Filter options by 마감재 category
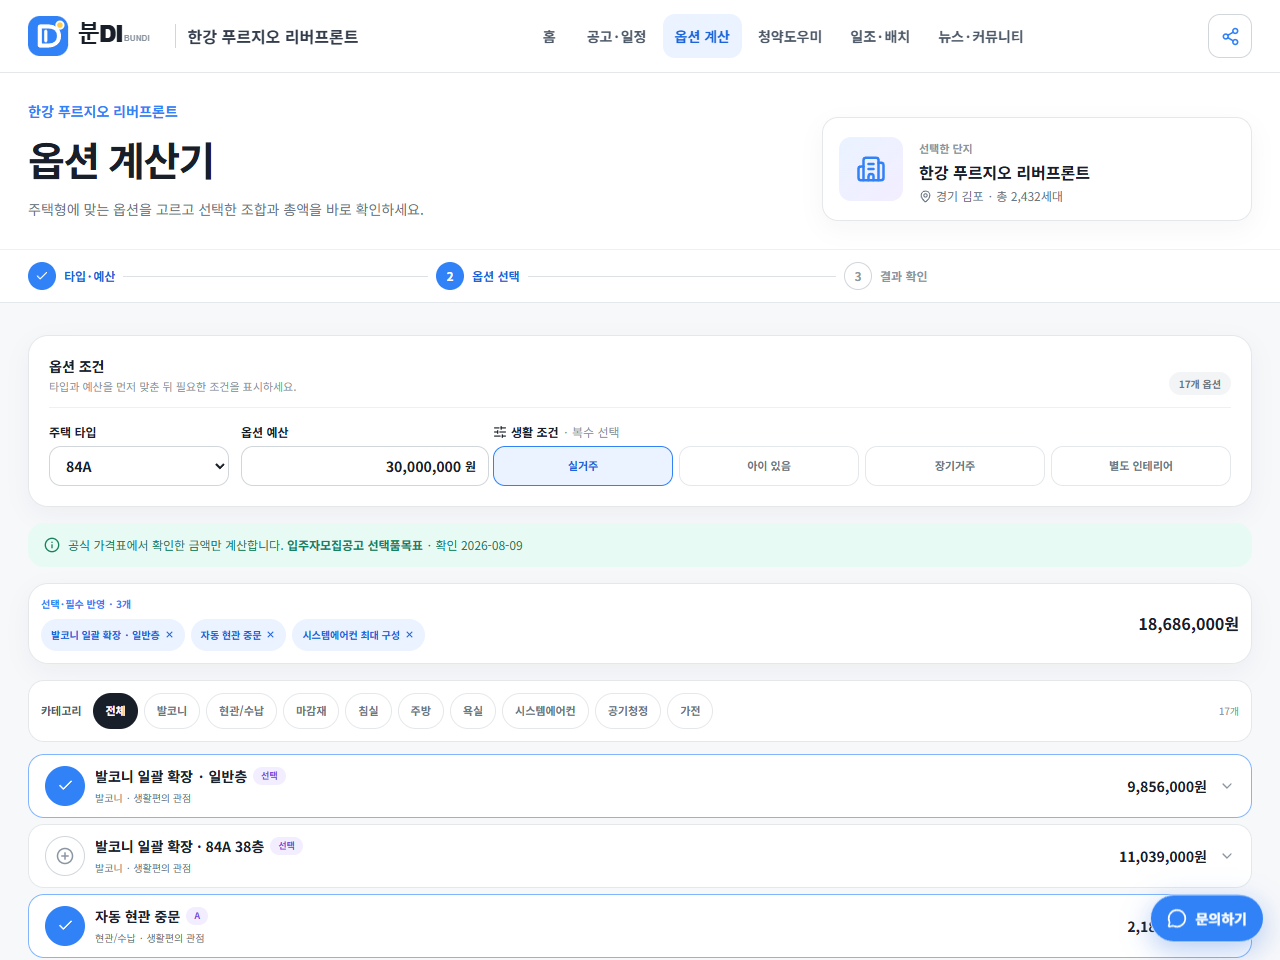This screenshot has width=1280, height=960. [311, 711]
